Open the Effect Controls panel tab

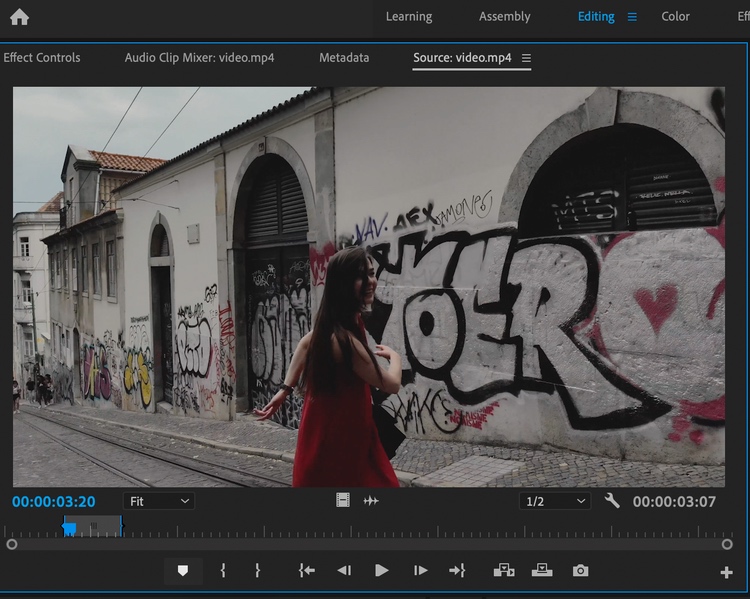(x=42, y=58)
